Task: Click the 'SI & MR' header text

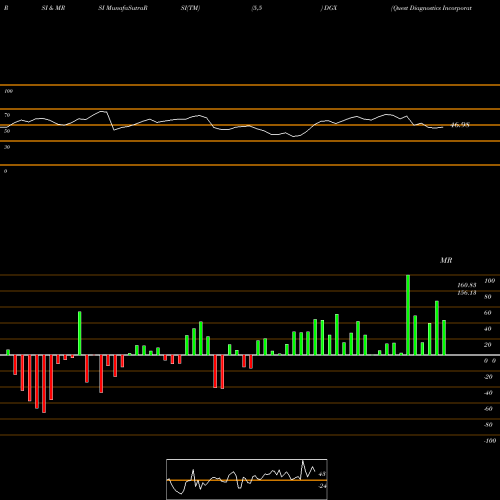Action: [53, 8]
